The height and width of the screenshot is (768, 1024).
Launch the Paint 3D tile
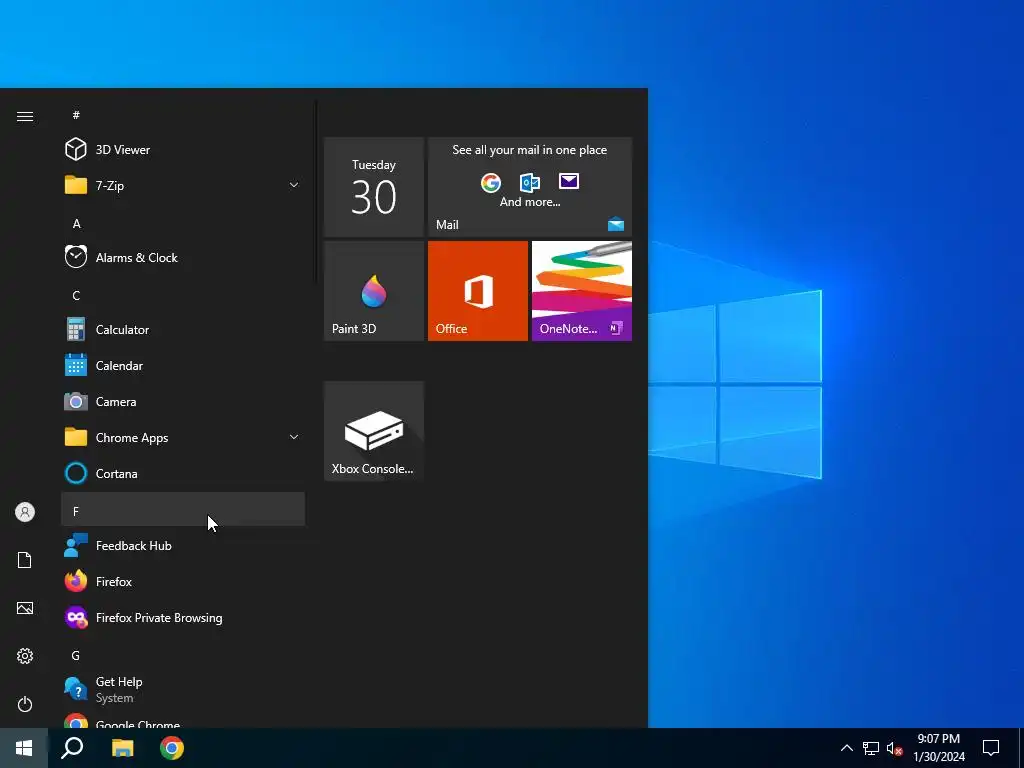tap(374, 291)
